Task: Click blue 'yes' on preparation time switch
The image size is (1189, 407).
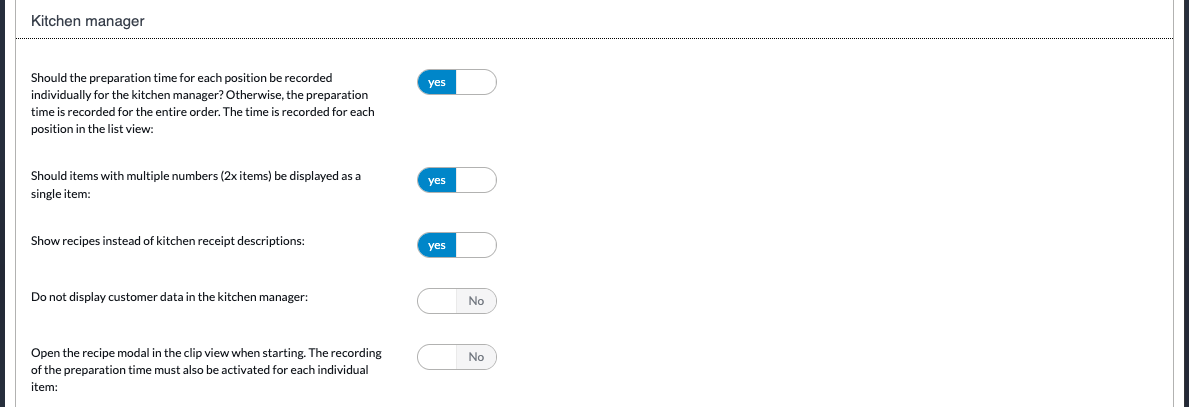Action: [x=437, y=82]
